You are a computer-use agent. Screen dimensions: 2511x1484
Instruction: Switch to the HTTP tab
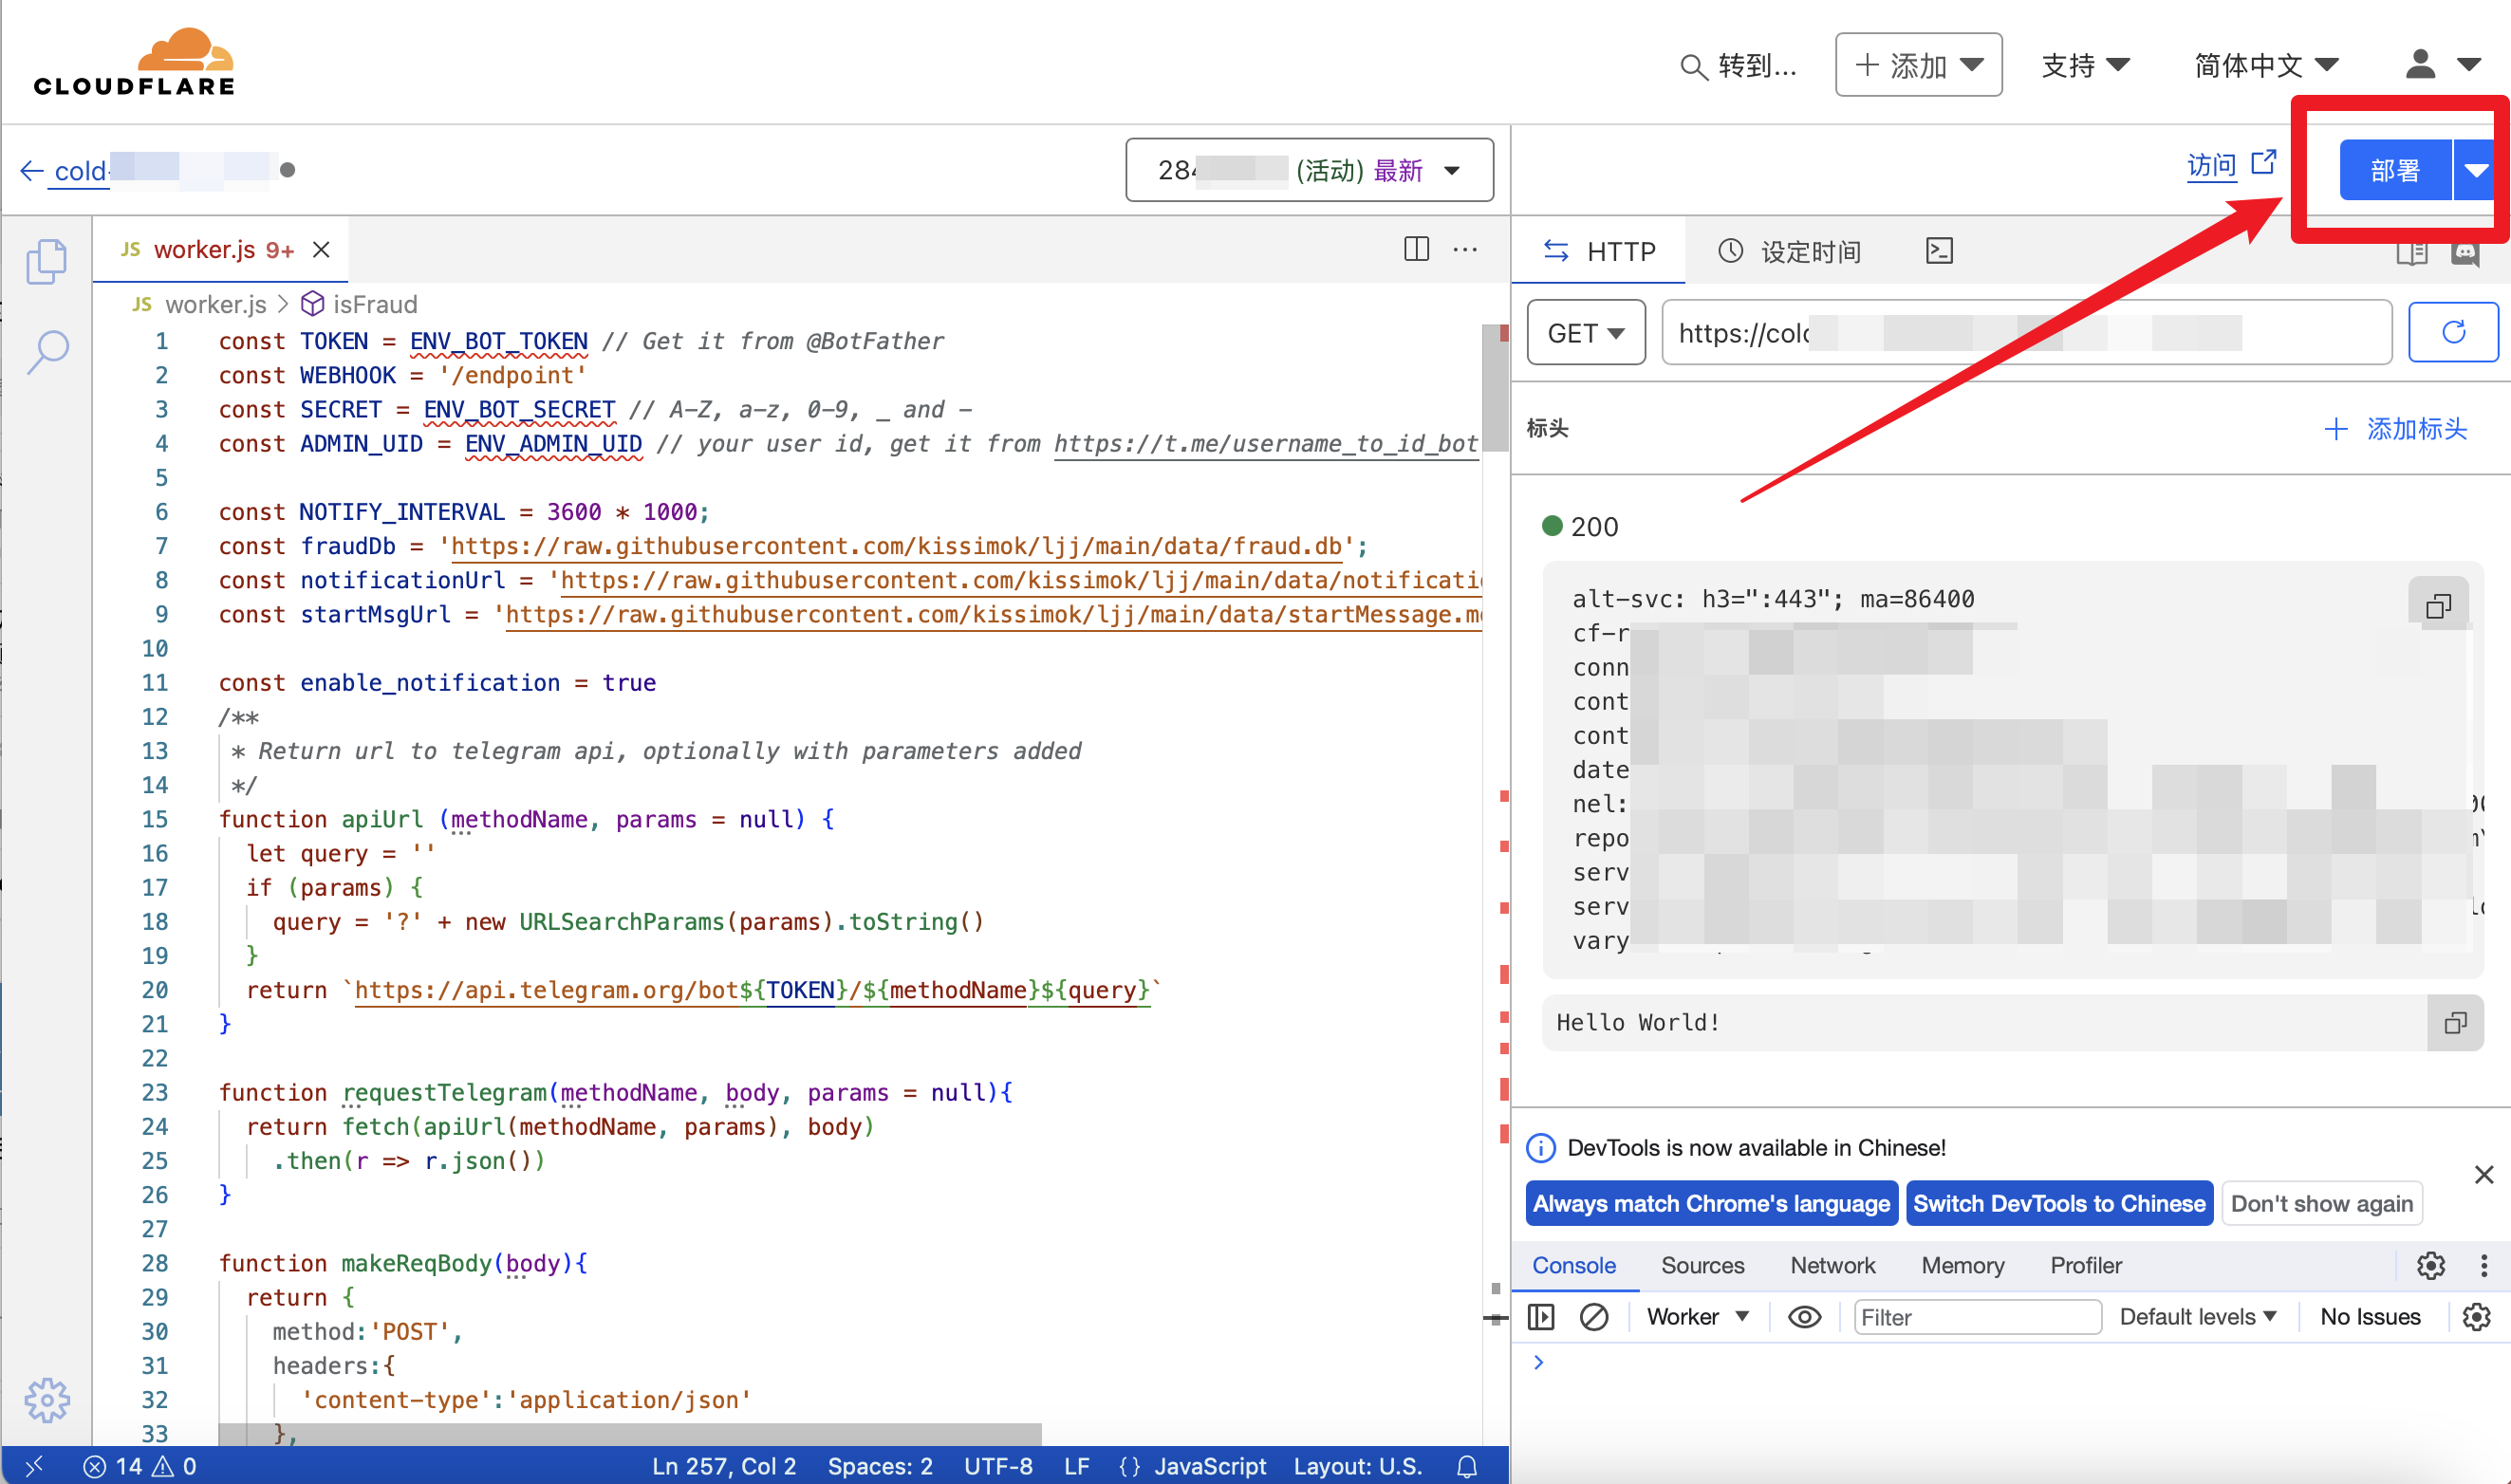(1599, 251)
